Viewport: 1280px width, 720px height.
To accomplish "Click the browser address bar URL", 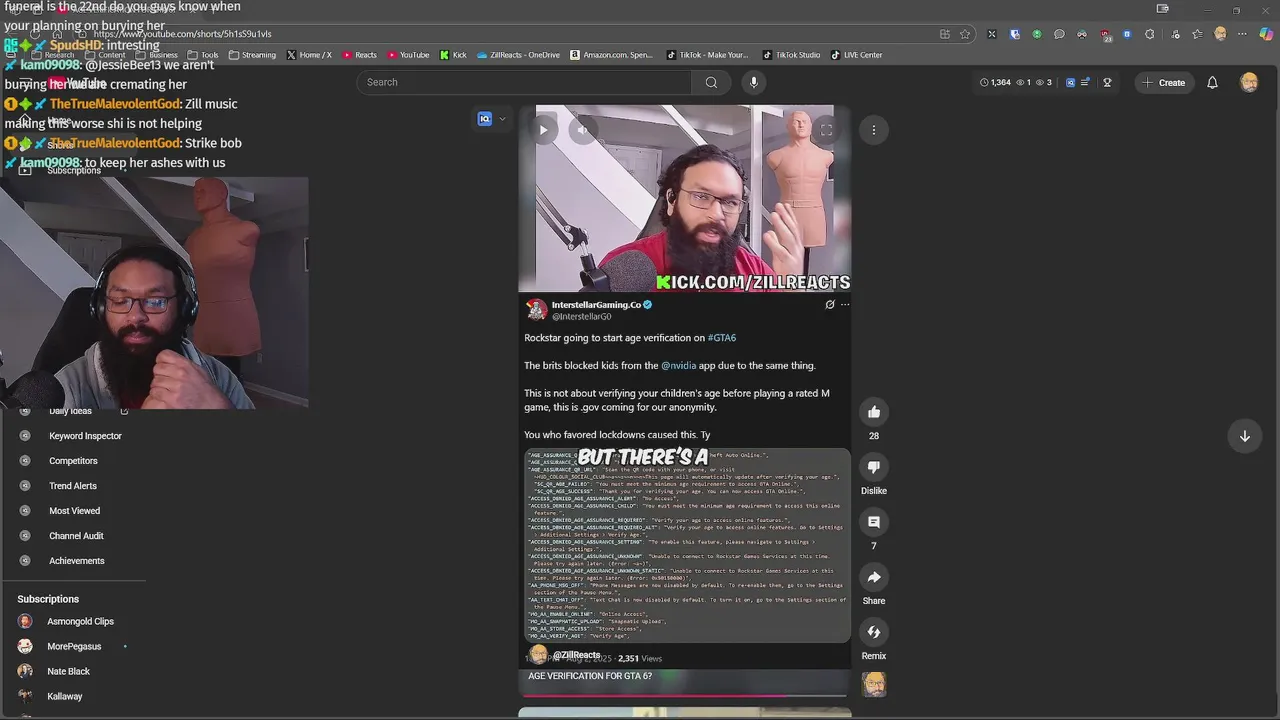I will click(182, 34).
